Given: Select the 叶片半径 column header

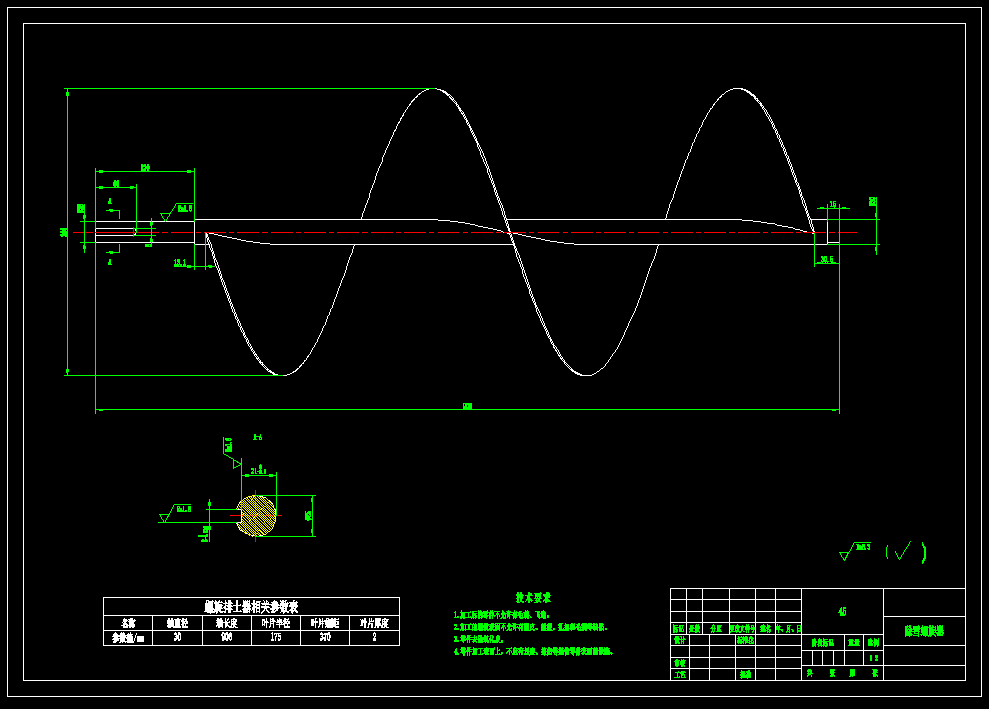Looking at the screenshot, I should [276, 623].
